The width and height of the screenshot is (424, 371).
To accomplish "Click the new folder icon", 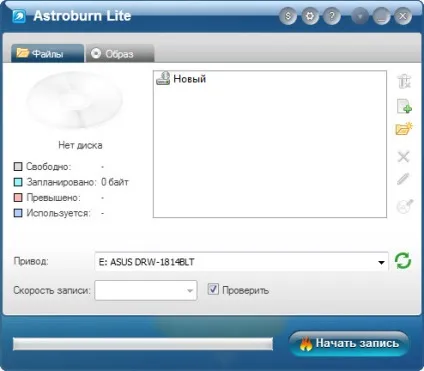I will (x=404, y=129).
